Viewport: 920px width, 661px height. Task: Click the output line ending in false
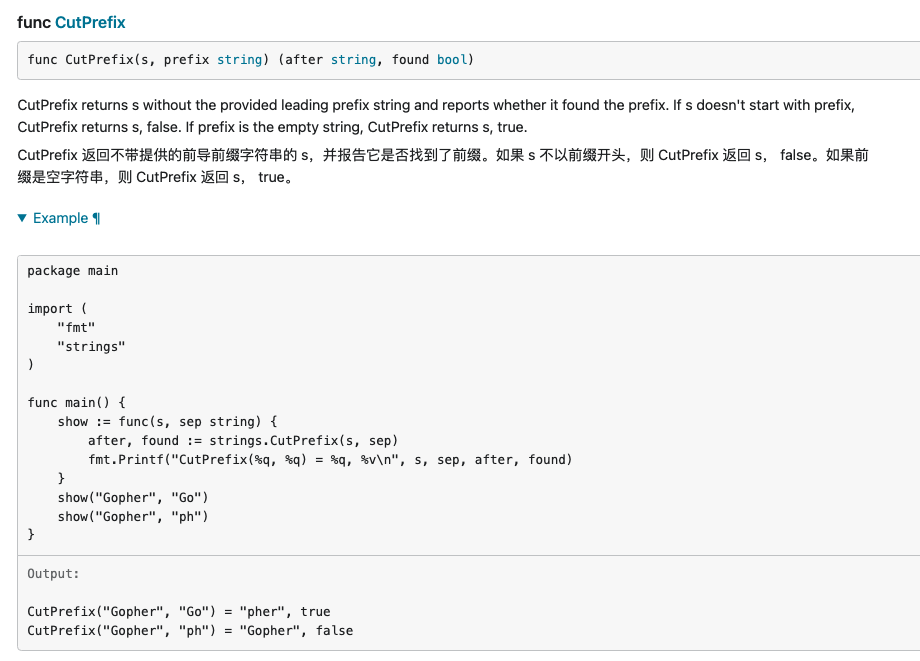point(190,631)
